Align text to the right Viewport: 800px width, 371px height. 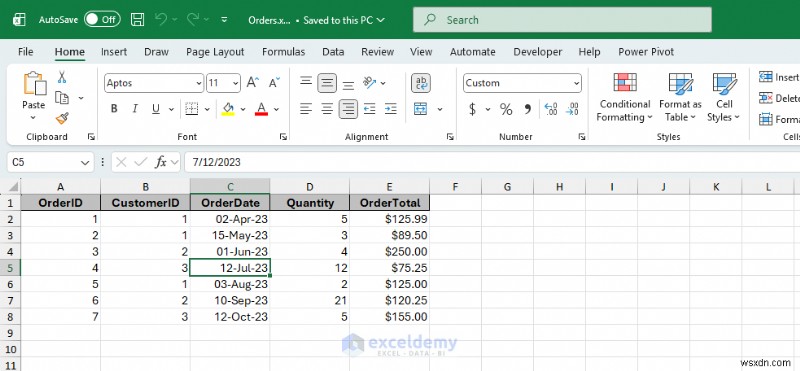(348, 109)
